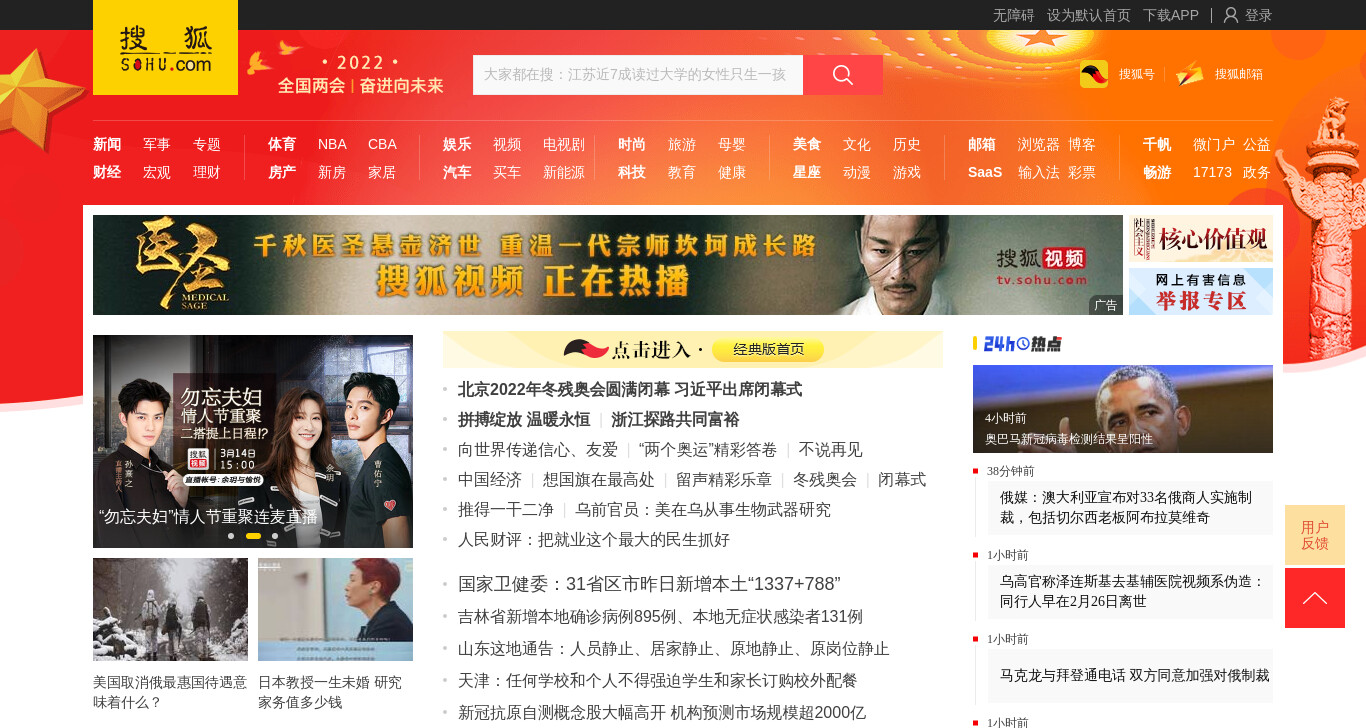Screen dimensions: 1366x728
Task: Open the 17173 link
Action: tap(1212, 172)
